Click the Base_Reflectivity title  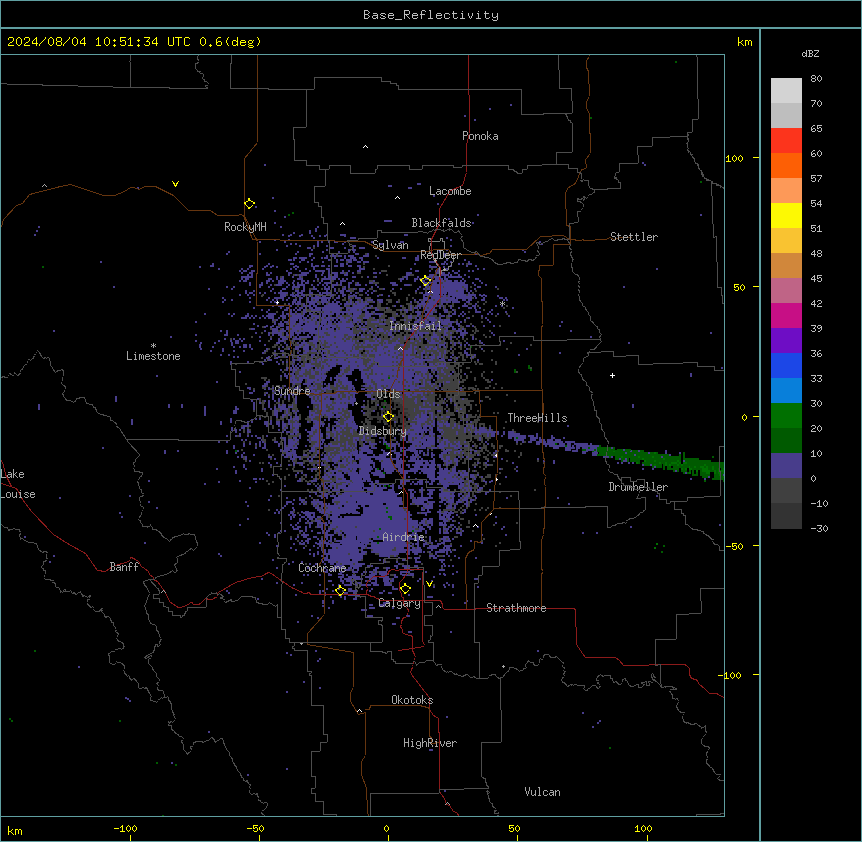point(431,15)
